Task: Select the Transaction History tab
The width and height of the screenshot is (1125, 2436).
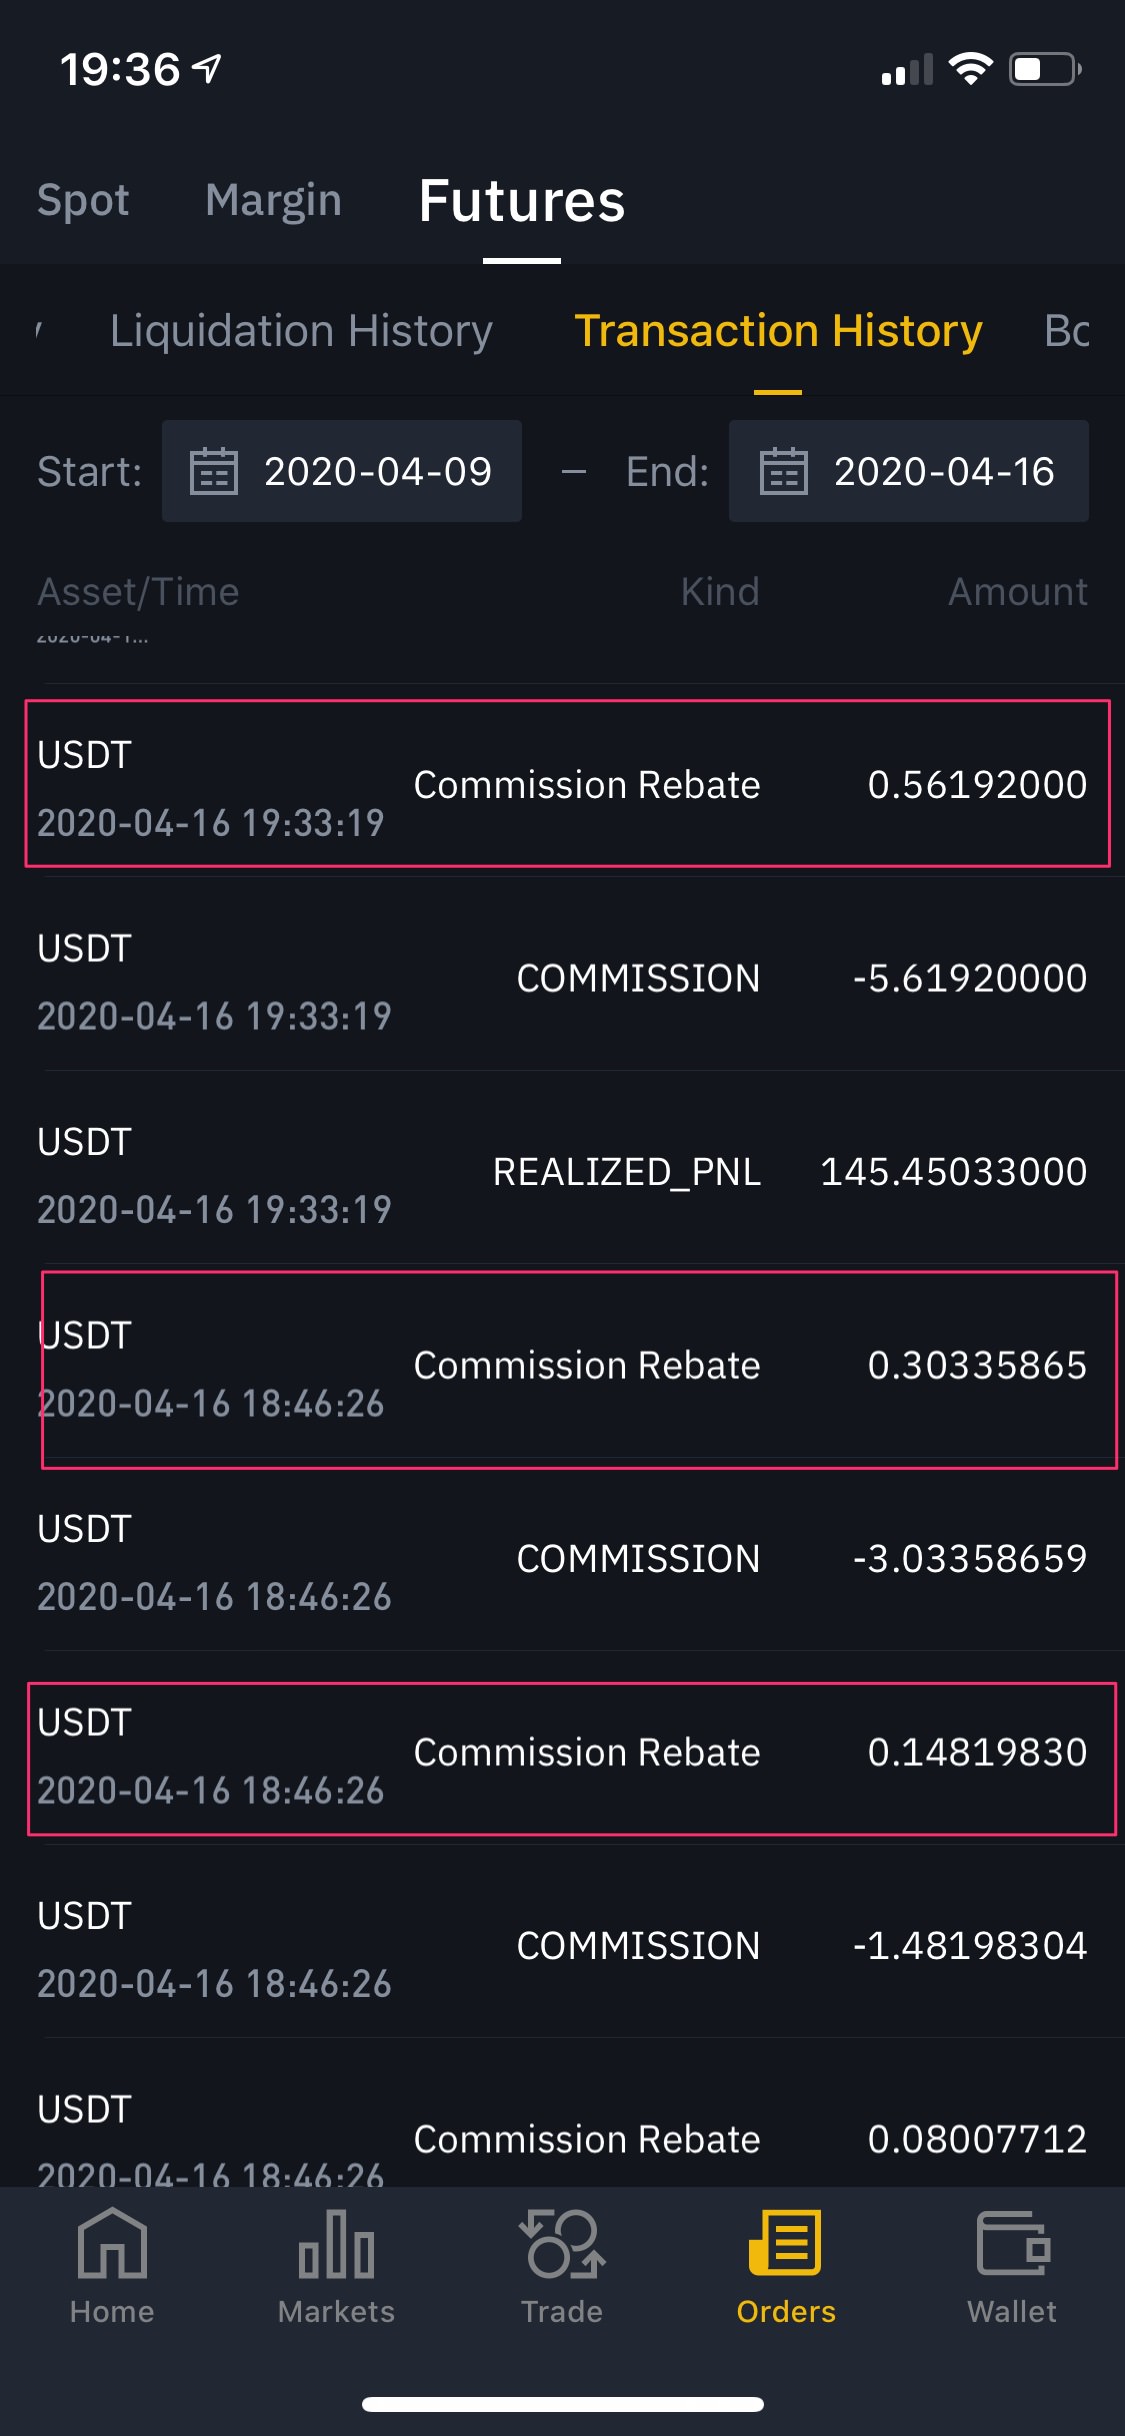Action: [778, 331]
